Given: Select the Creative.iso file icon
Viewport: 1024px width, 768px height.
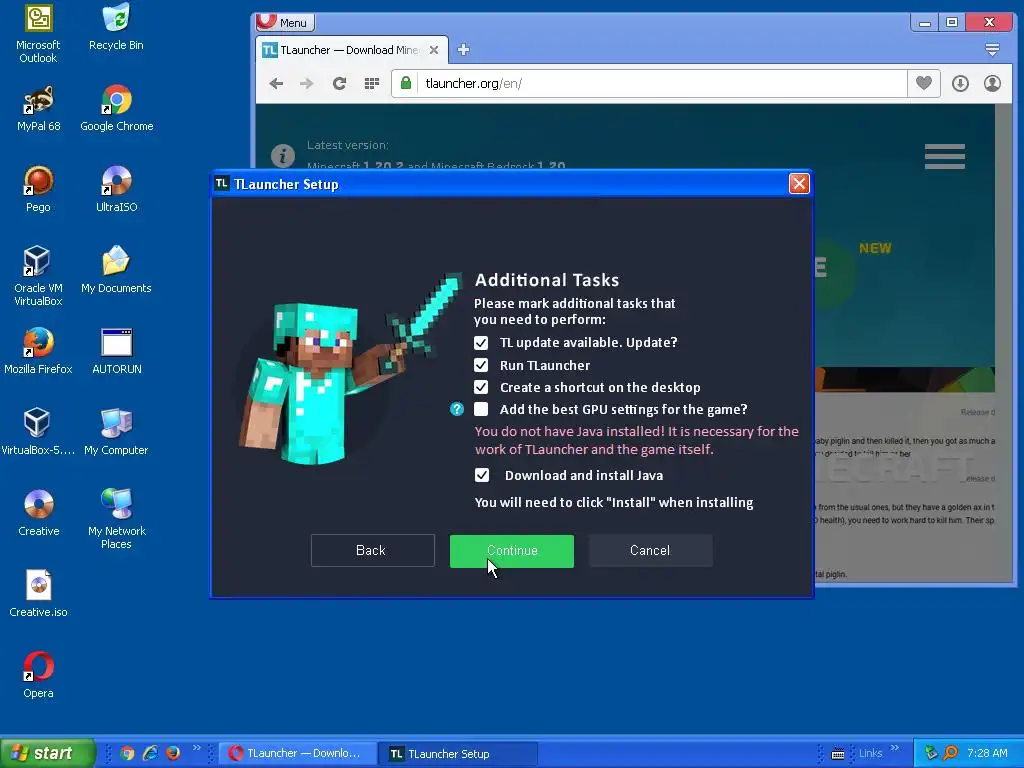Looking at the screenshot, I should (39, 594).
